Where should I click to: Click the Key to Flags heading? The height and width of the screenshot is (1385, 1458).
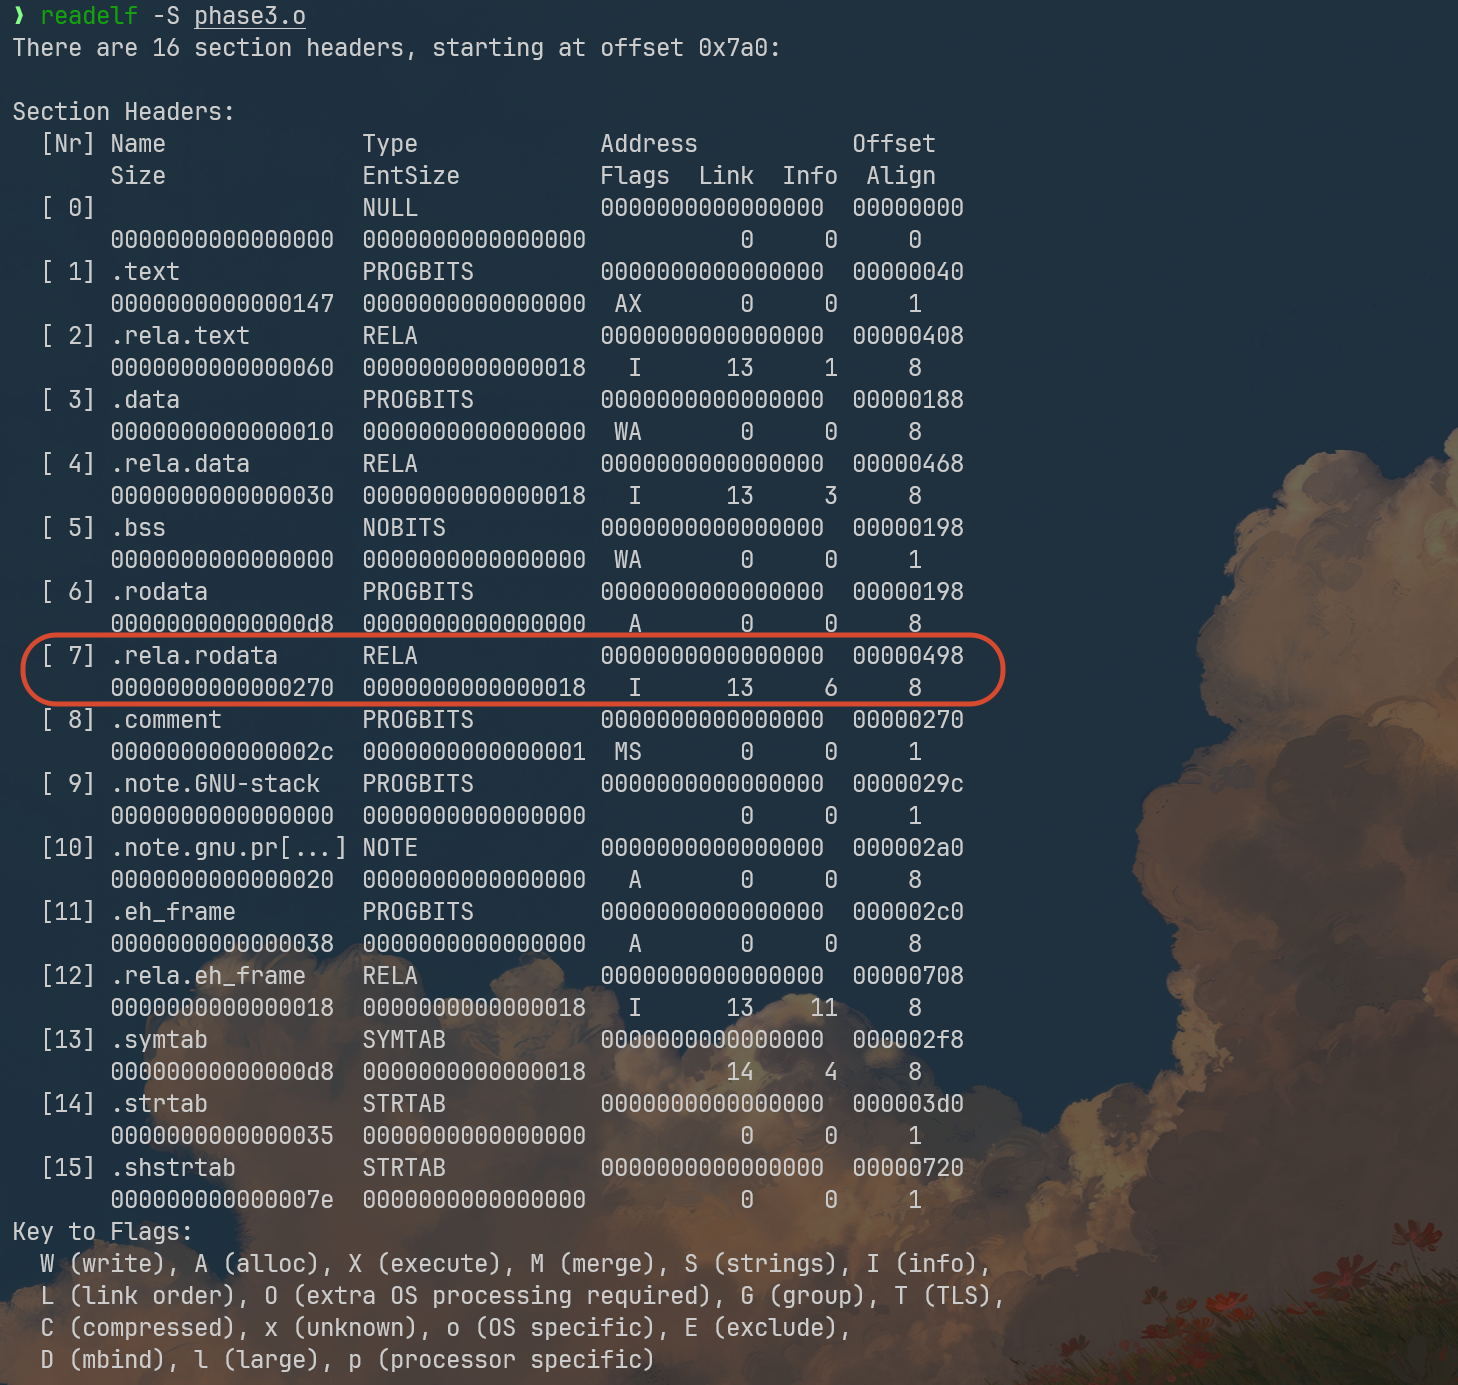pos(102,1232)
